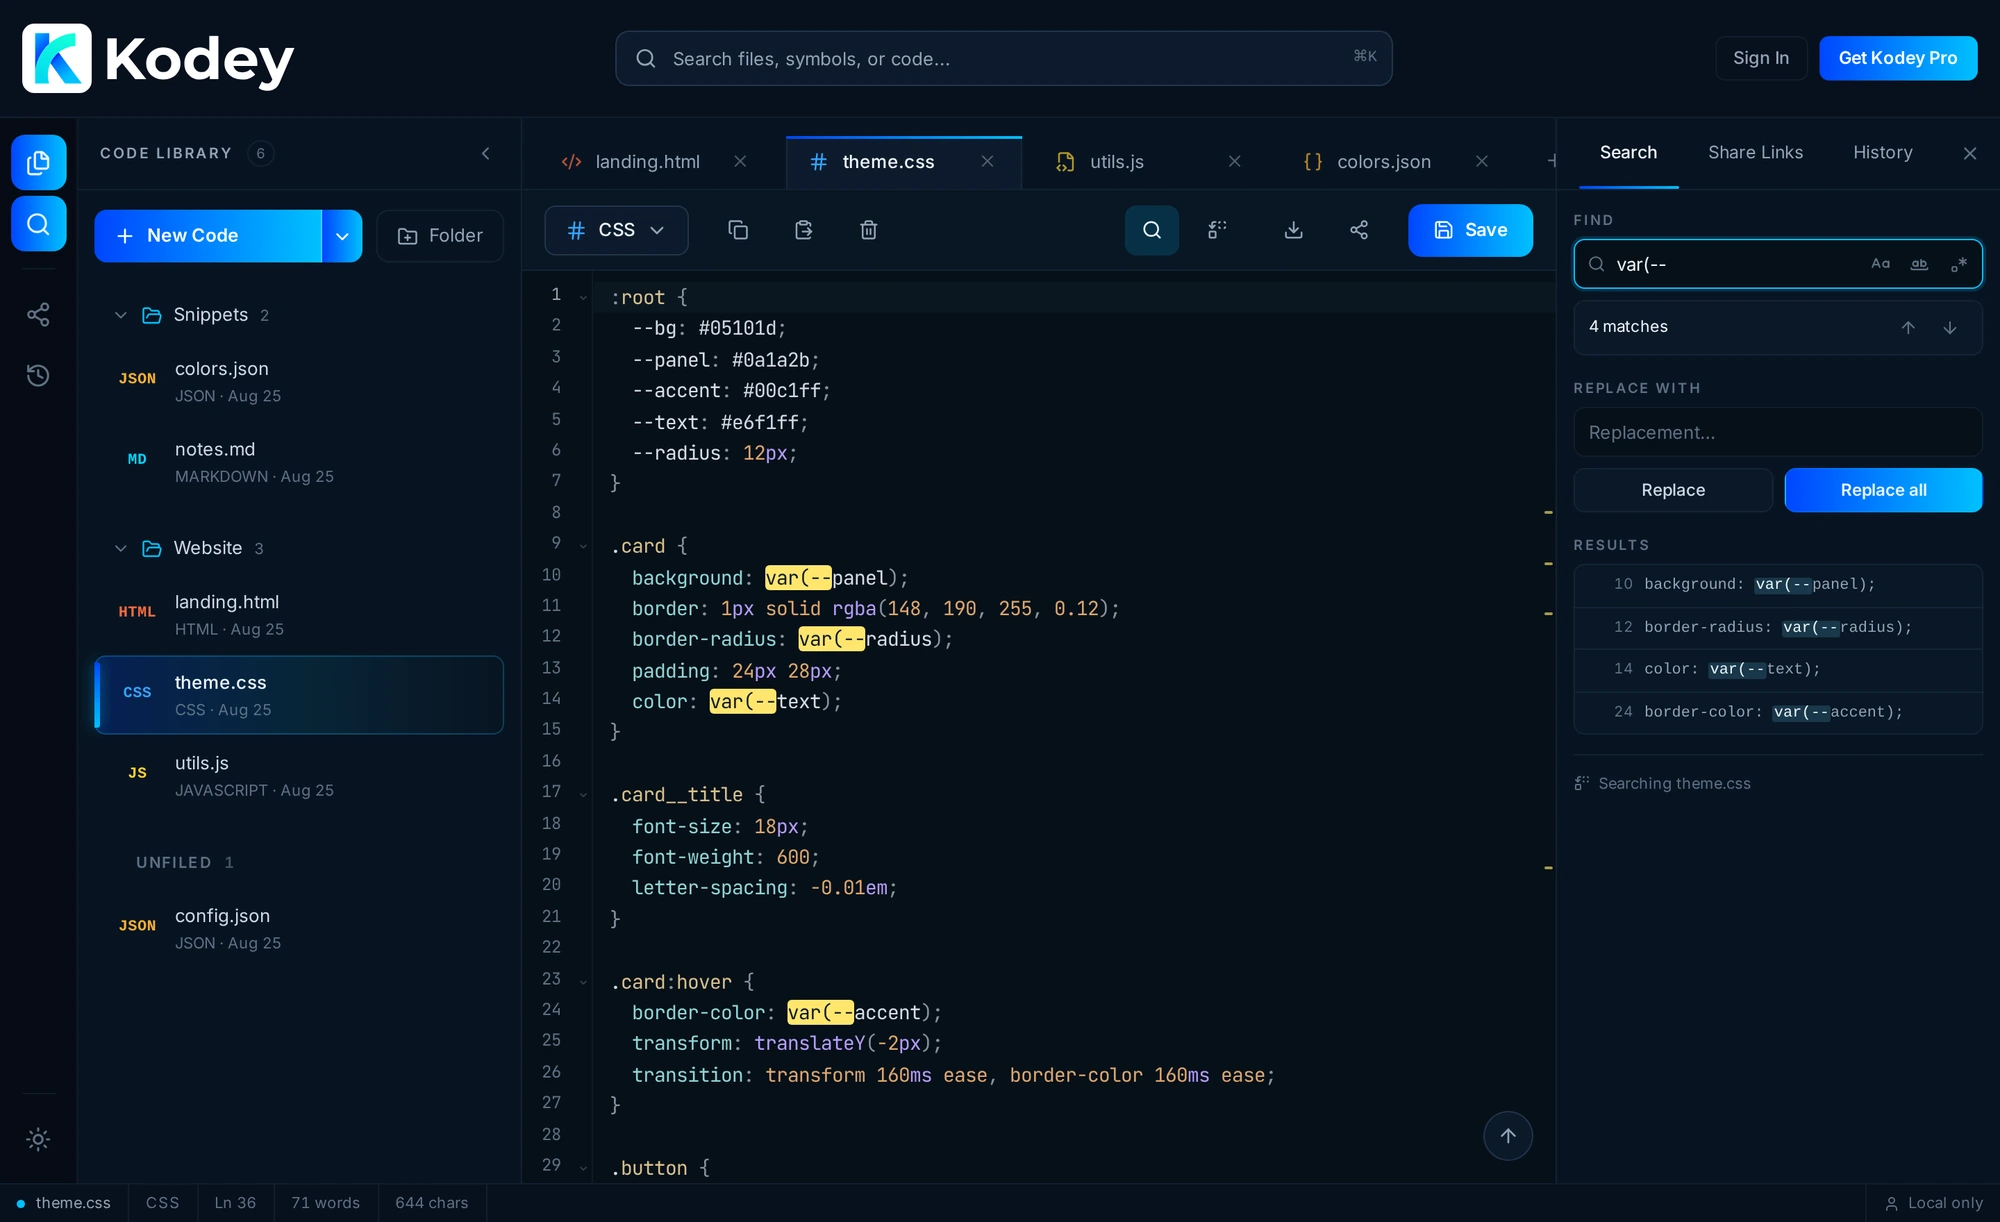Image resolution: width=2000 pixels, height=1222 pixels.
Task: Go to previous match arrow
Action: pos(1908,328)
